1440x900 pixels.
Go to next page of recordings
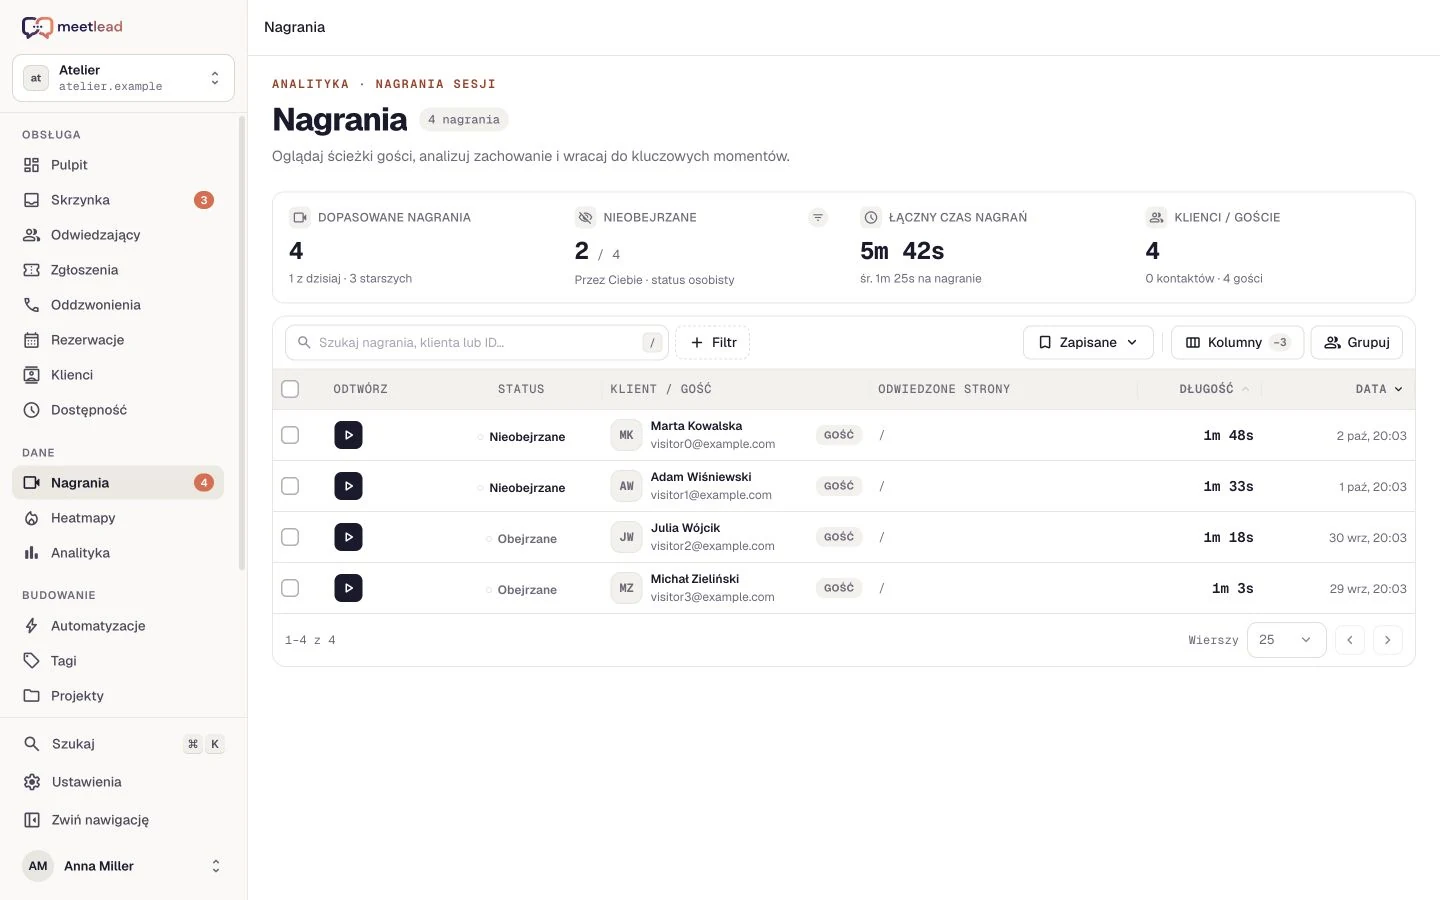pos(1387,640)
